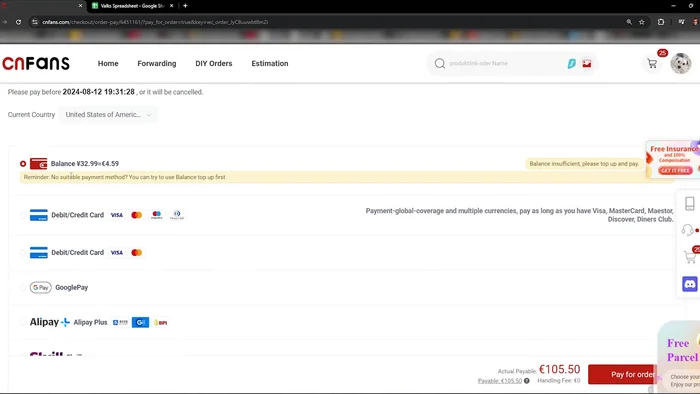700x394 pixels.
Task: Go to DIY Orders
Action: tap(213, 63)
